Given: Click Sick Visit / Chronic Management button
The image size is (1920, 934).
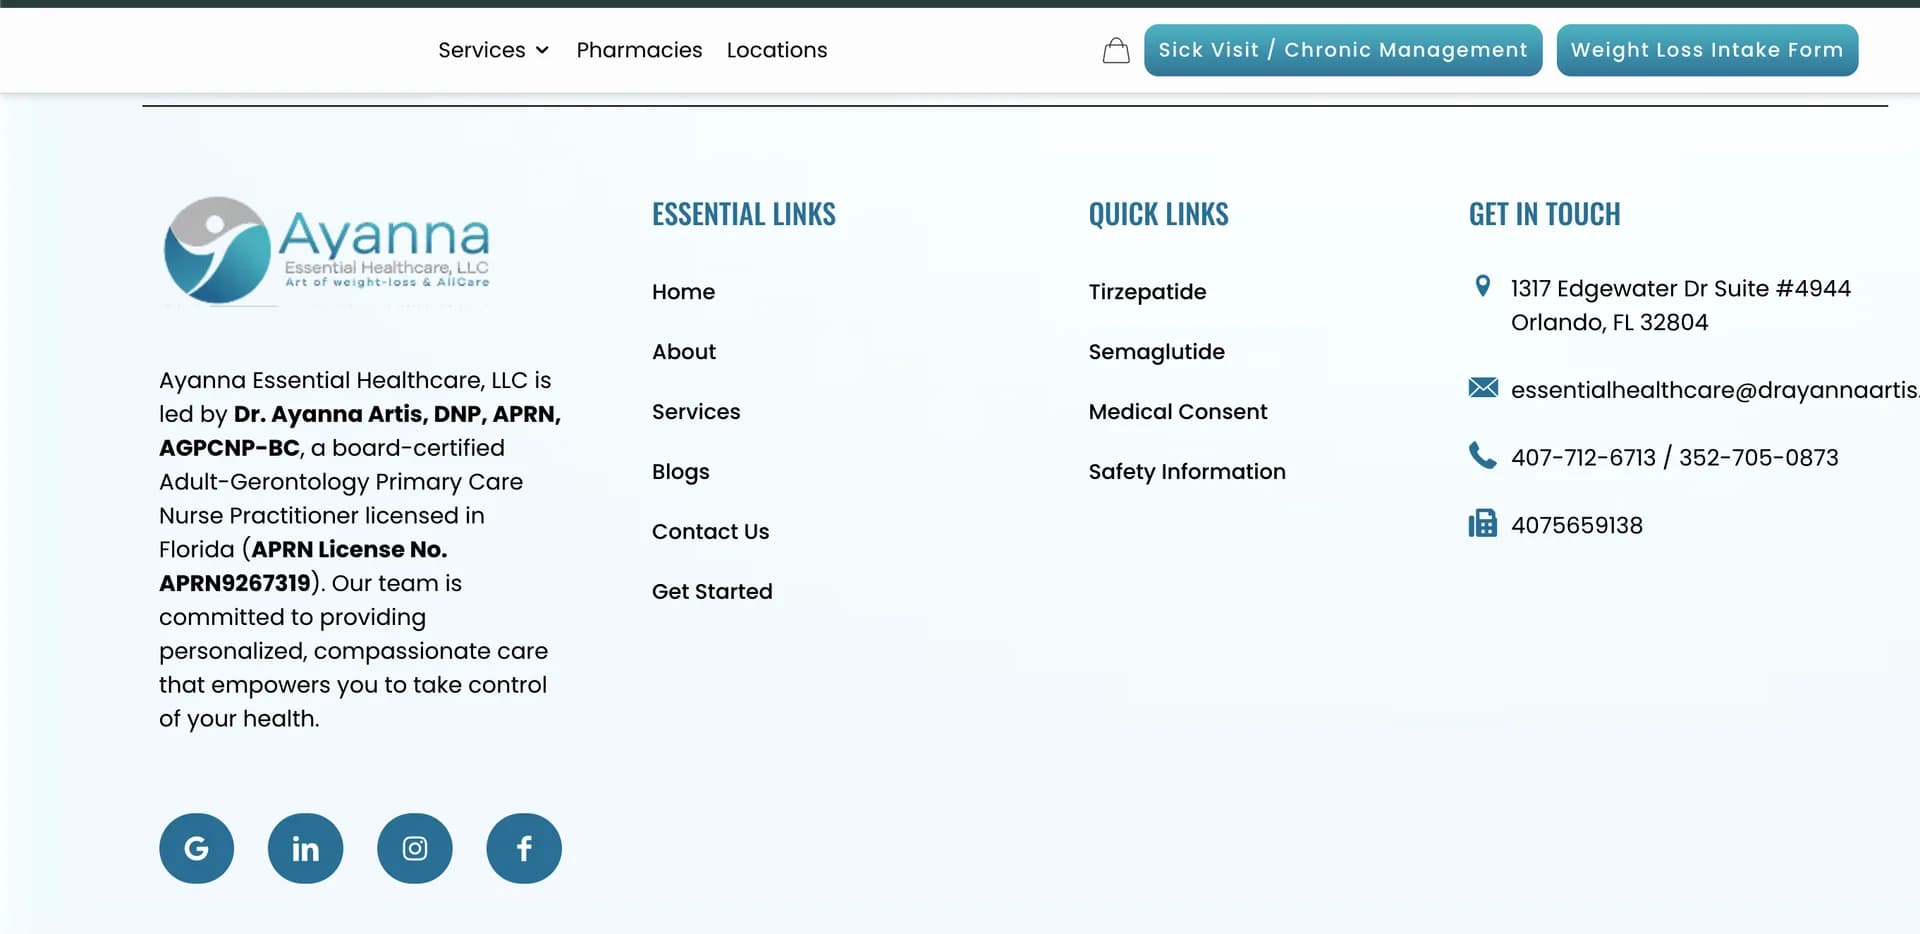Looking at the screenshot, I should (1343, 50).
